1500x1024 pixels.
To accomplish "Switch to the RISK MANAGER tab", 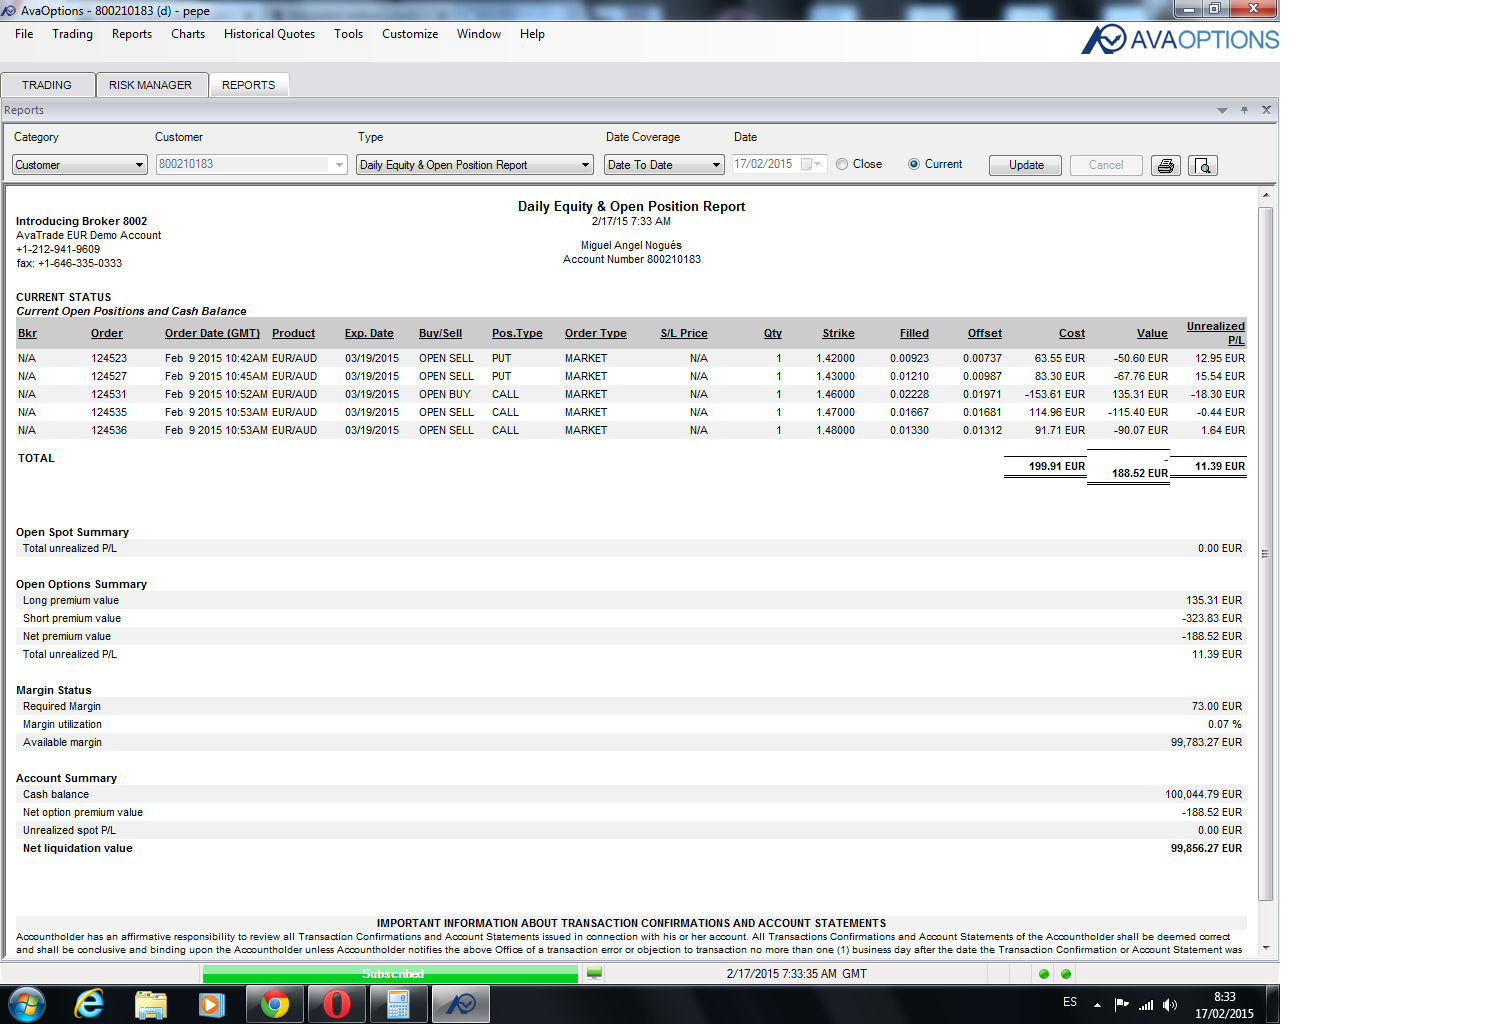I will (150, 85).
